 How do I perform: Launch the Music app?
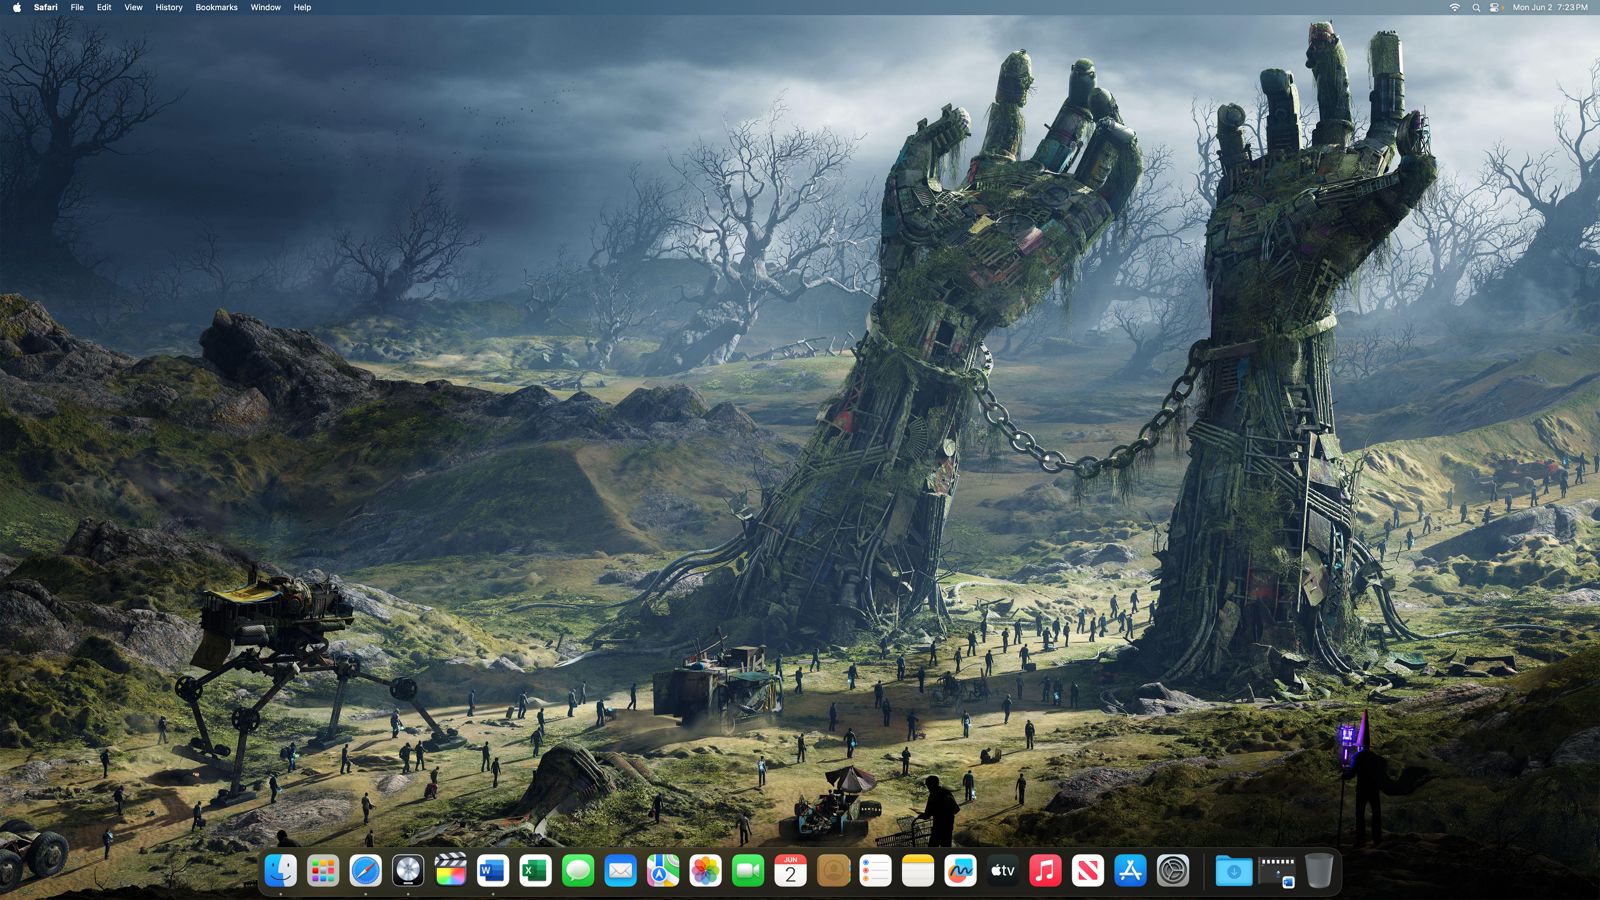click(1045, 871)
